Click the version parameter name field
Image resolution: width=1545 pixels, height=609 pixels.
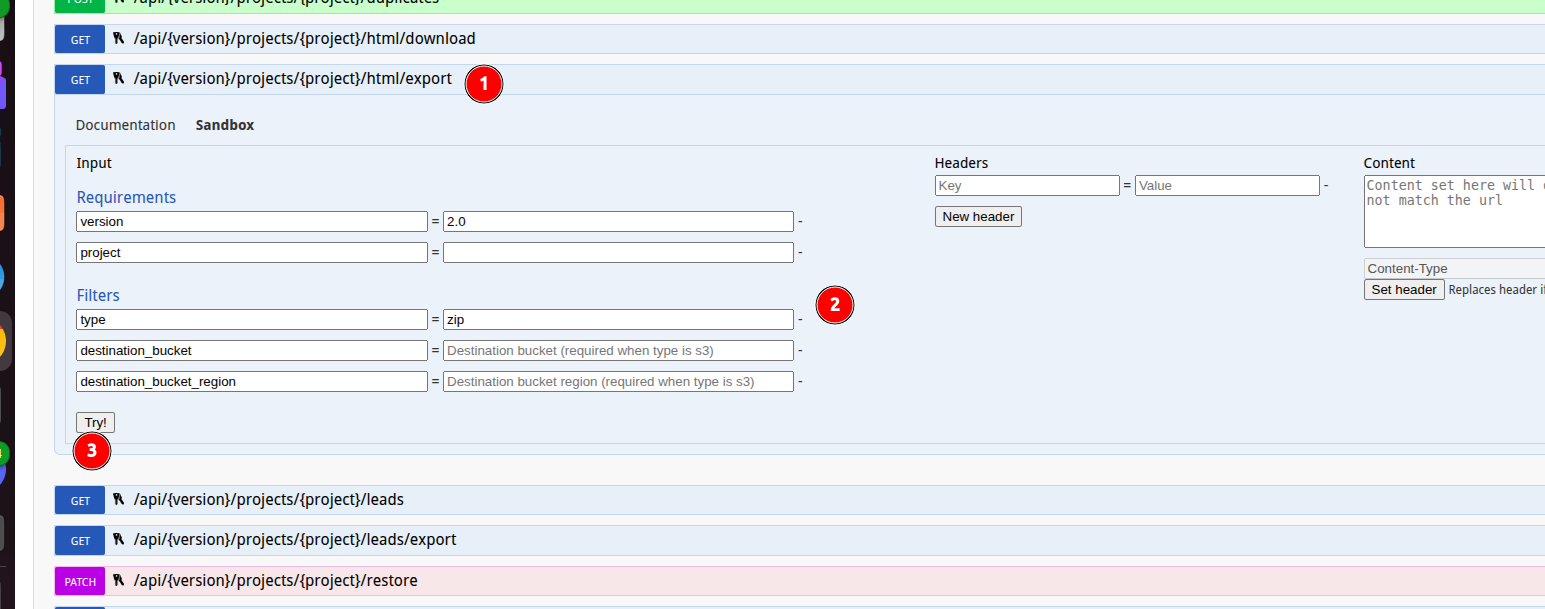252,222
